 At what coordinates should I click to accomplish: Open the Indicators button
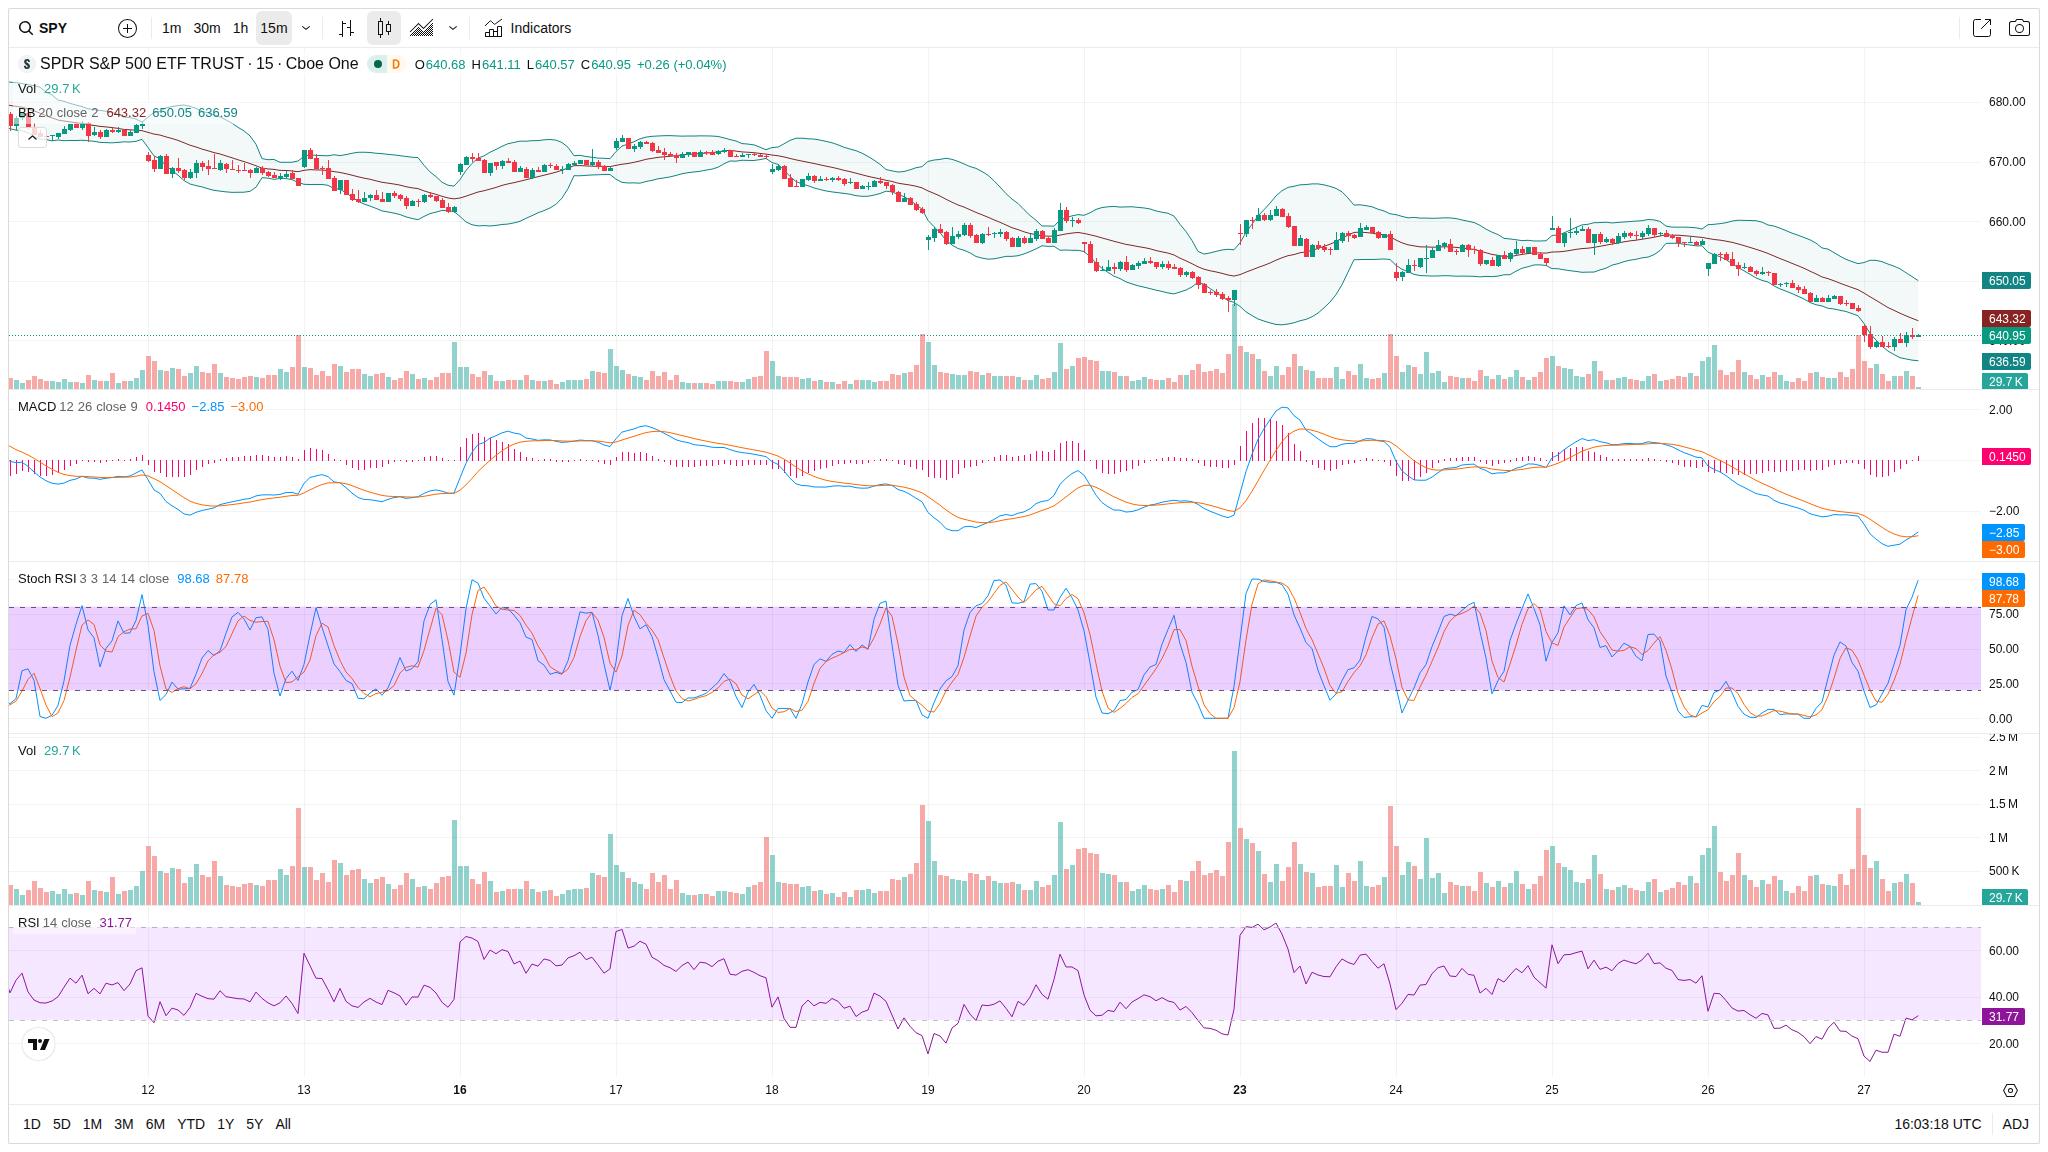coord(528,28)
